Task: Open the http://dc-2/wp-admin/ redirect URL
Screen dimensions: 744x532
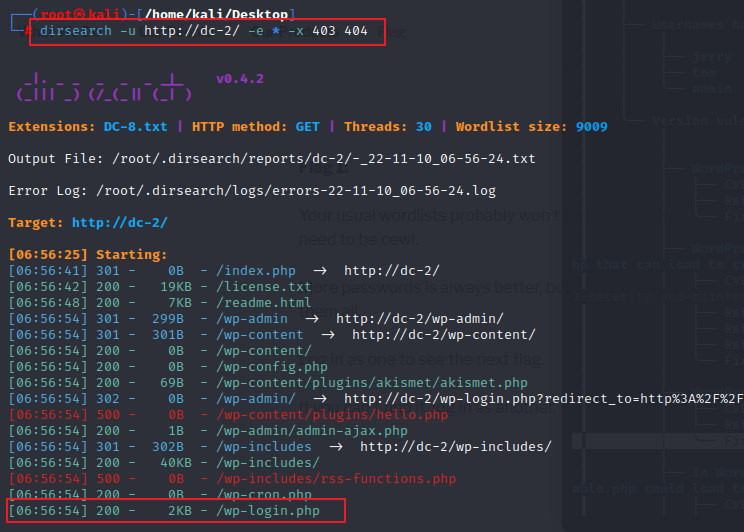Action: 419,319
